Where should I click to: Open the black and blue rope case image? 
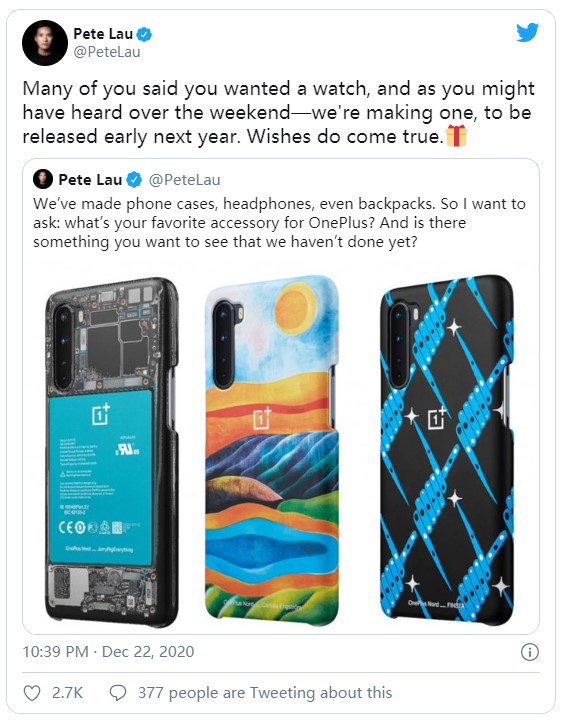[x=446, y=450]
